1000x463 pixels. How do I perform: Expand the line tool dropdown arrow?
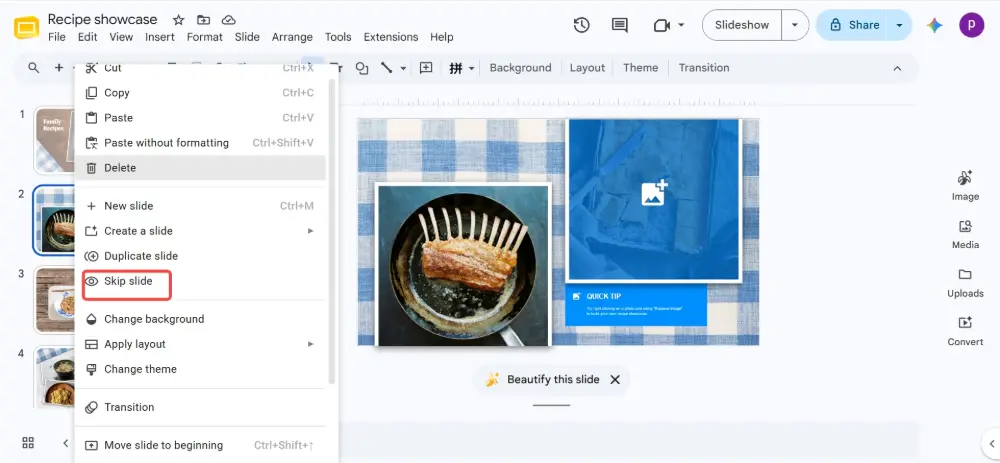tap(404, 68)
